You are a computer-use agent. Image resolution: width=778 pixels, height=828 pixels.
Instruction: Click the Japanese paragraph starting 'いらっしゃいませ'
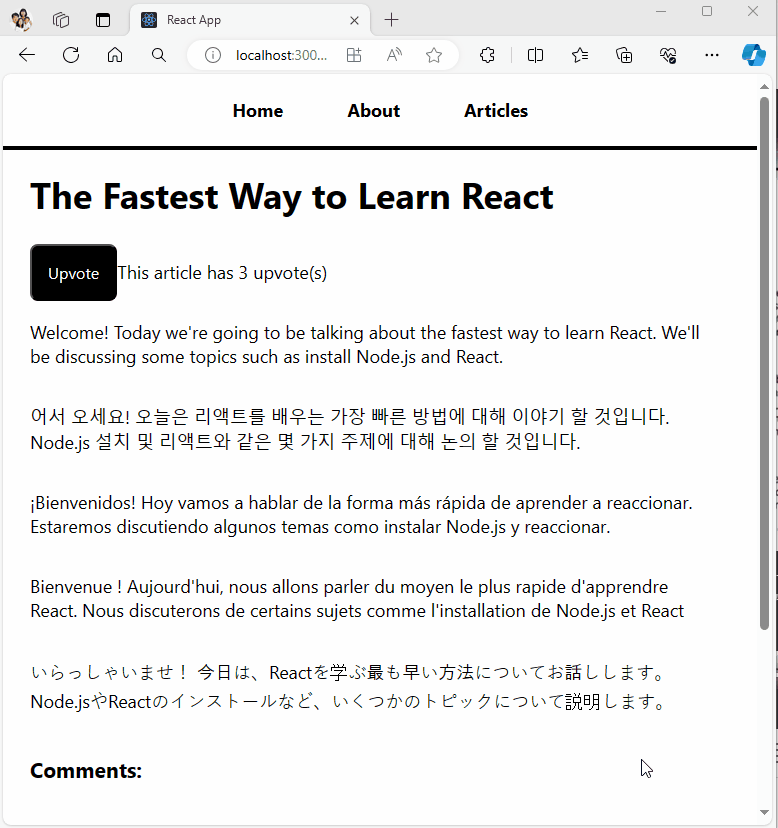point(348,687)
